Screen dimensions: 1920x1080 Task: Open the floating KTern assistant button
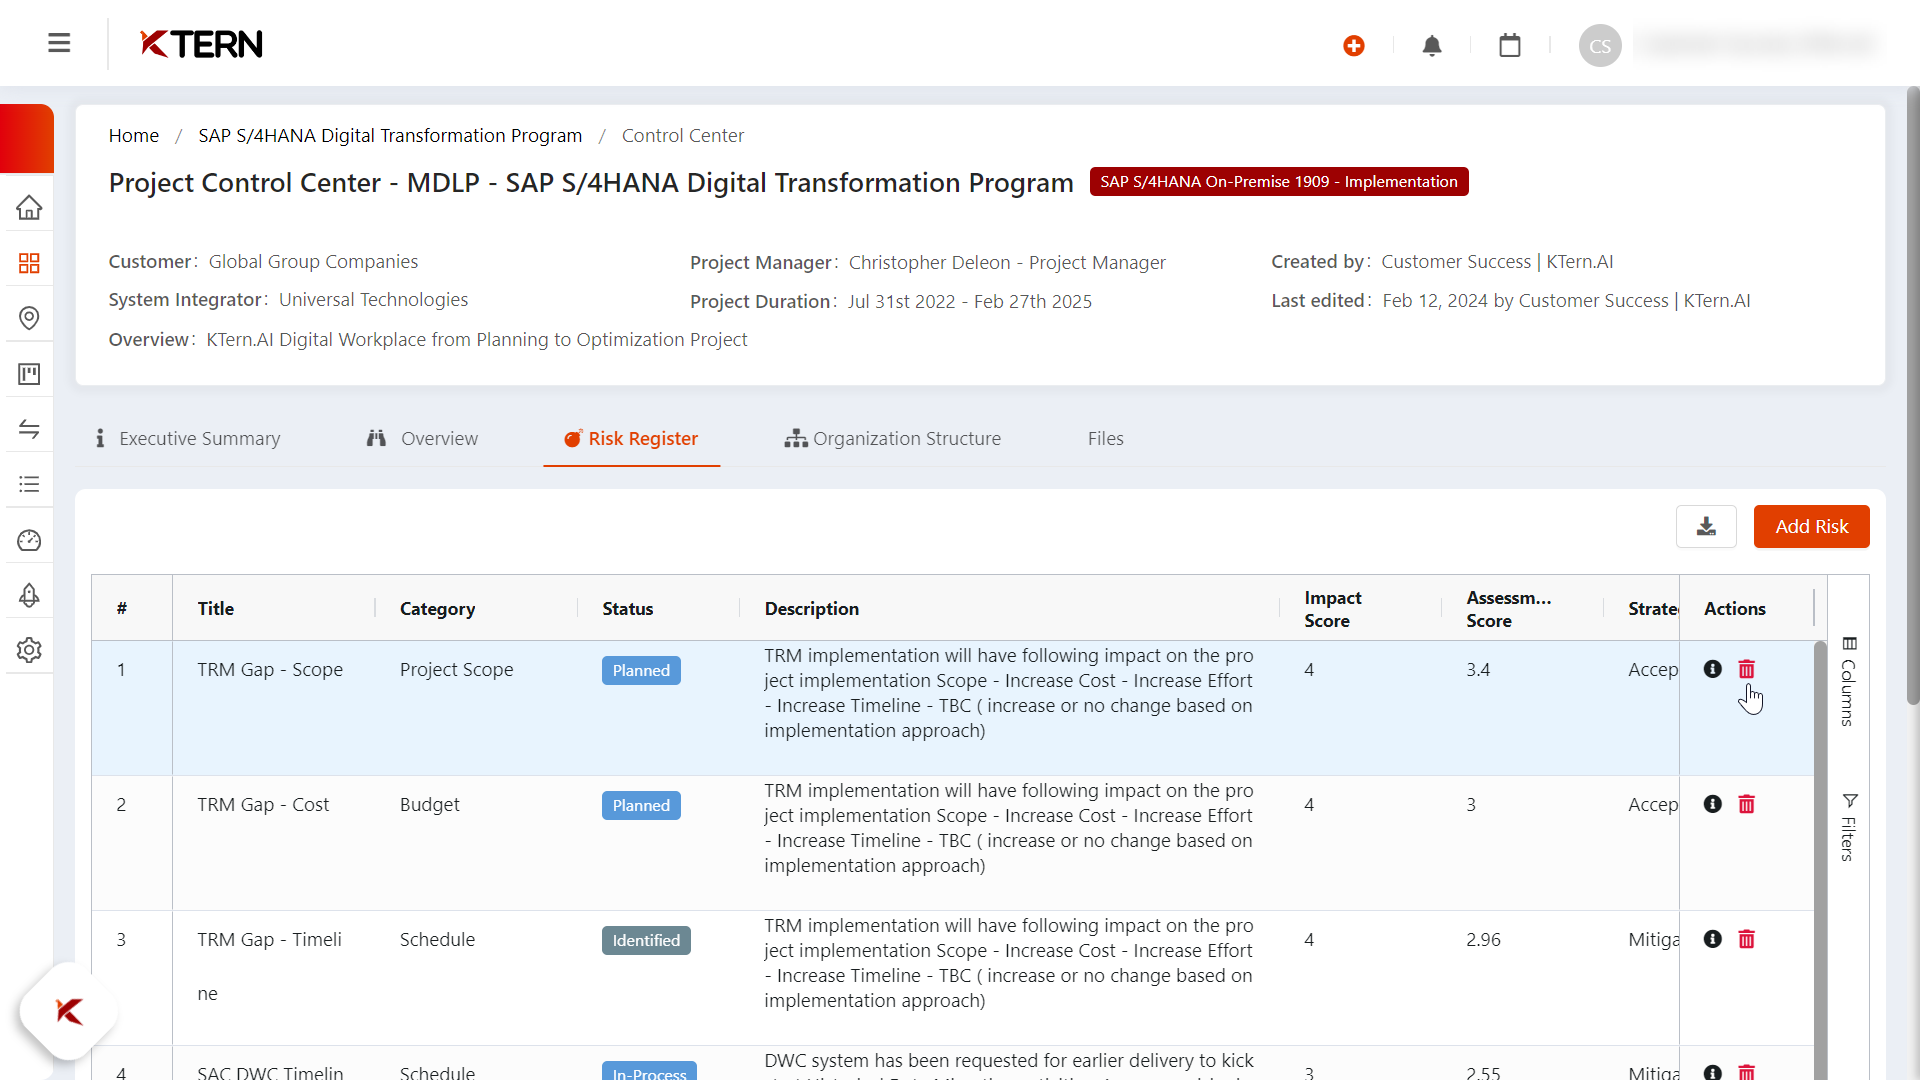[69, 1011]
